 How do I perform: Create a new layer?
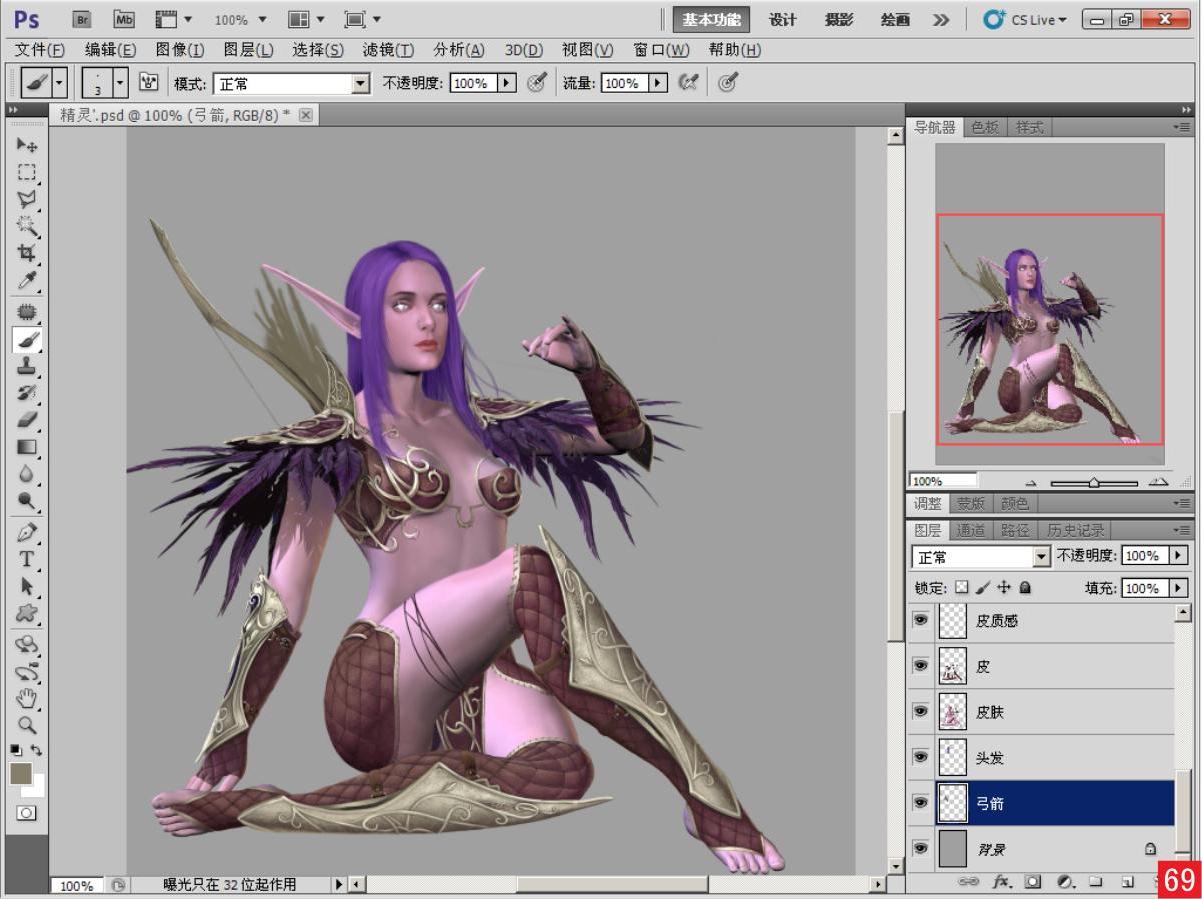(1127, 882)
